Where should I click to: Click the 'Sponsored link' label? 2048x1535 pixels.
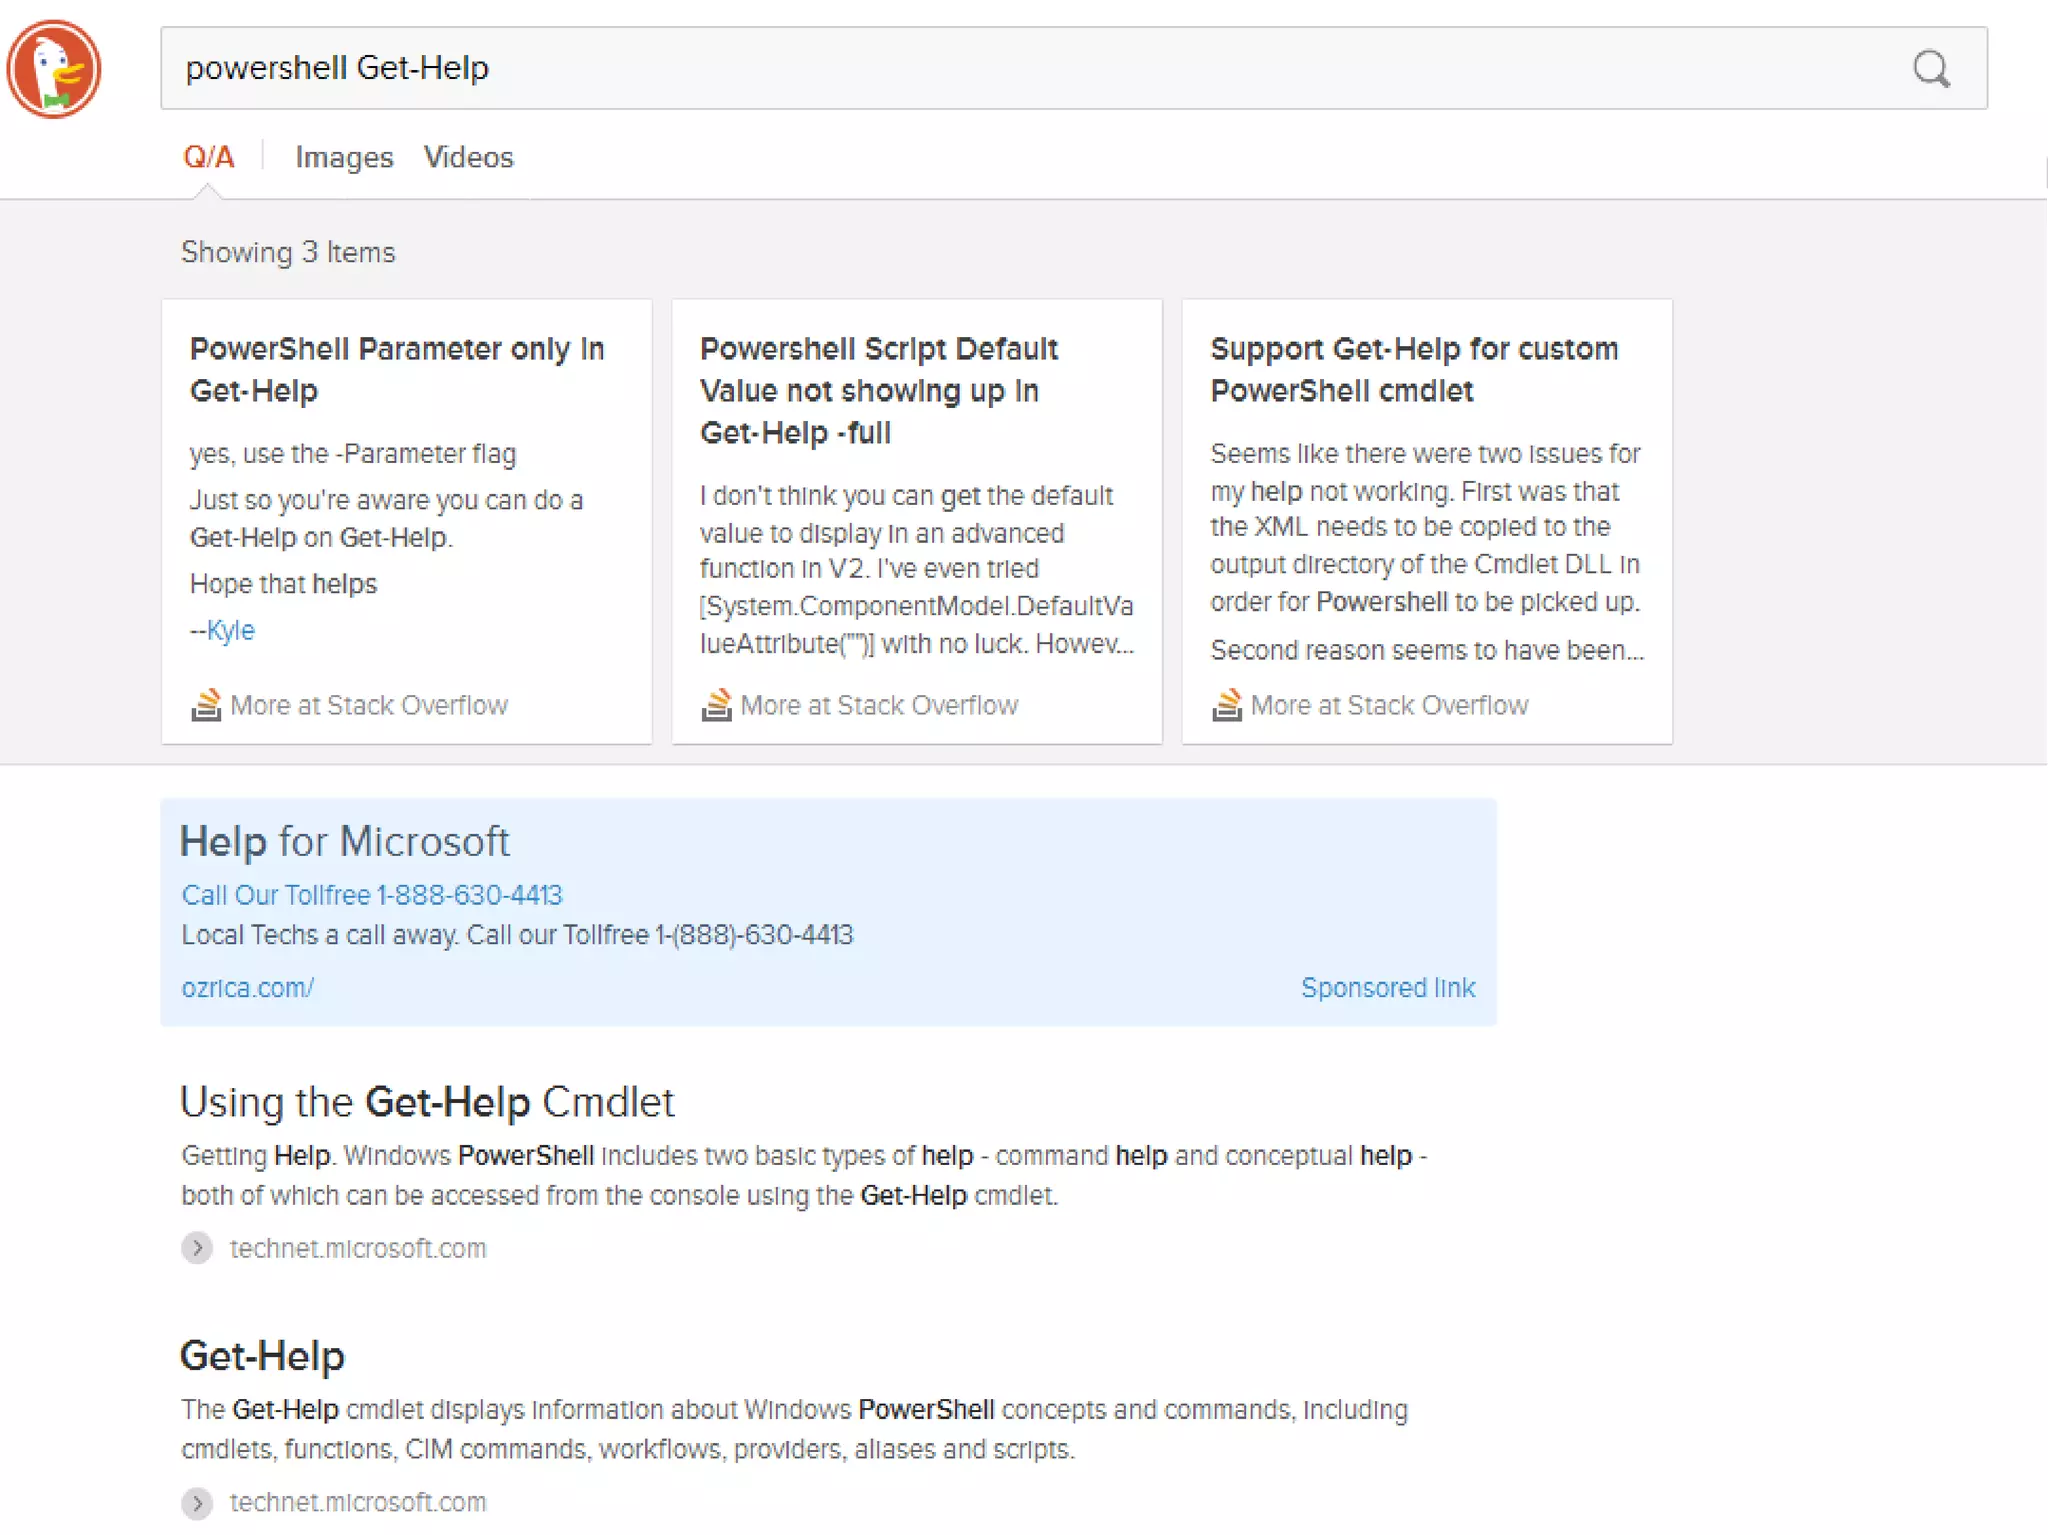coord(1387,988)
